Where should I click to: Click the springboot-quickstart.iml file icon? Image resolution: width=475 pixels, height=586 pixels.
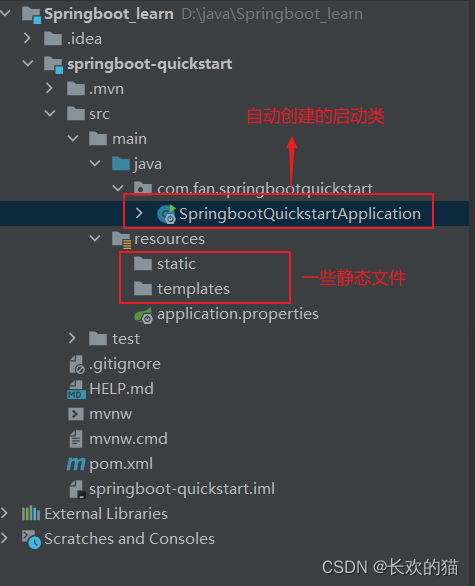[x=77, y=489]
